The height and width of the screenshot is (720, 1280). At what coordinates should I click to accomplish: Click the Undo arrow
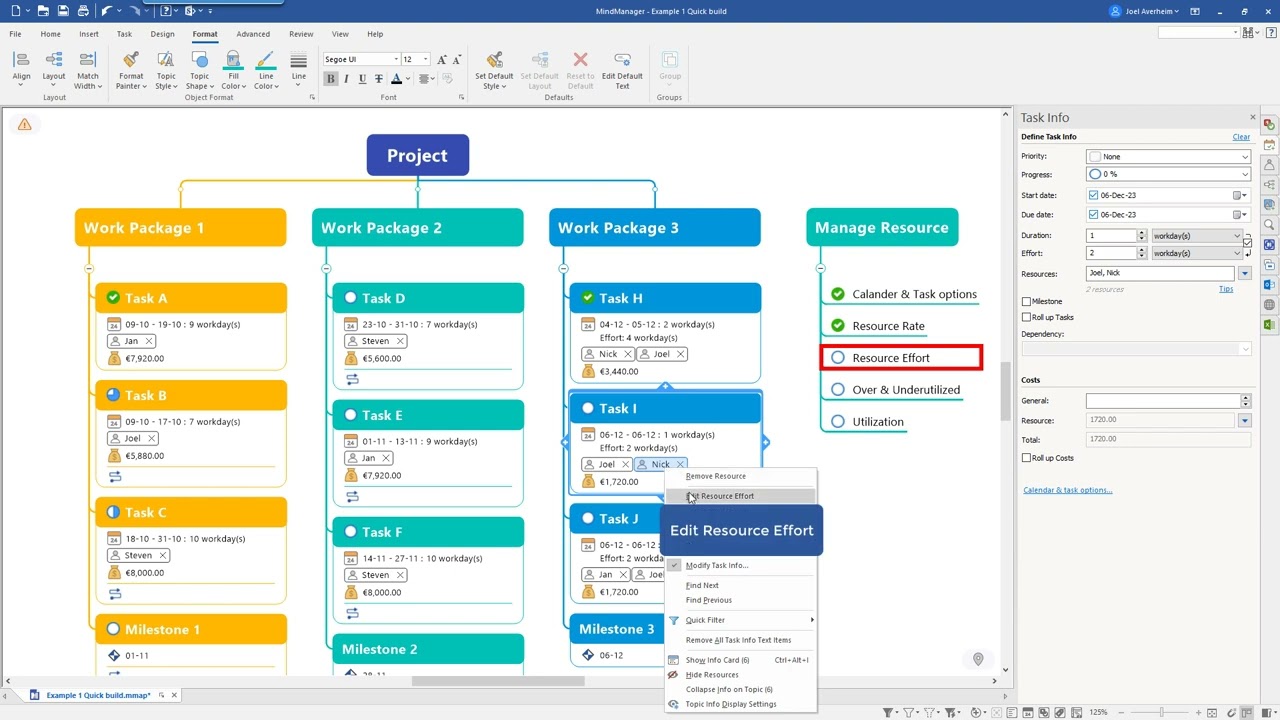click(x=107, y=11)
